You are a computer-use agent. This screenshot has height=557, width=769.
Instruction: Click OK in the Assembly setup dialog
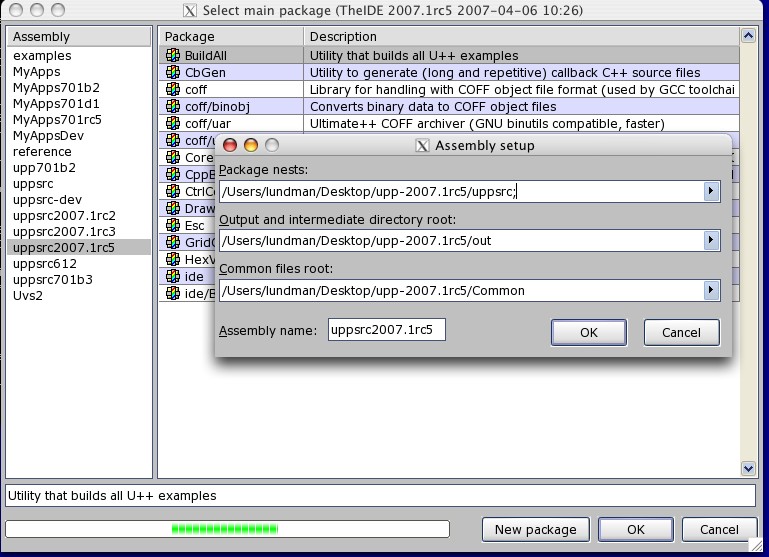588,332
